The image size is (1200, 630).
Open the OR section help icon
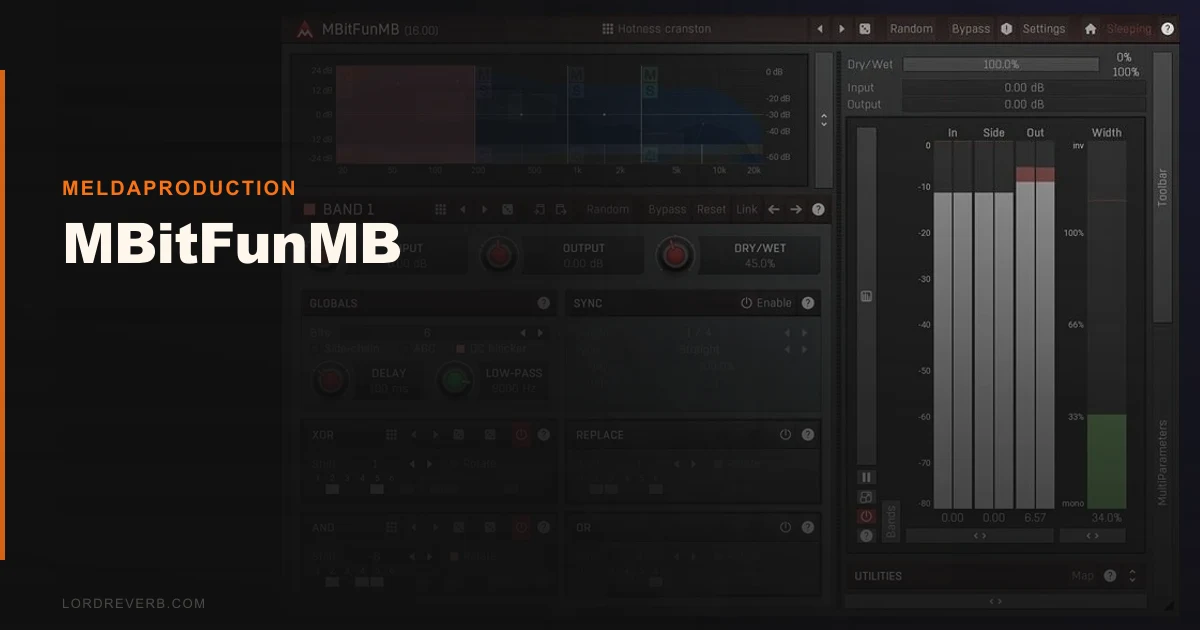coord(808,527)
